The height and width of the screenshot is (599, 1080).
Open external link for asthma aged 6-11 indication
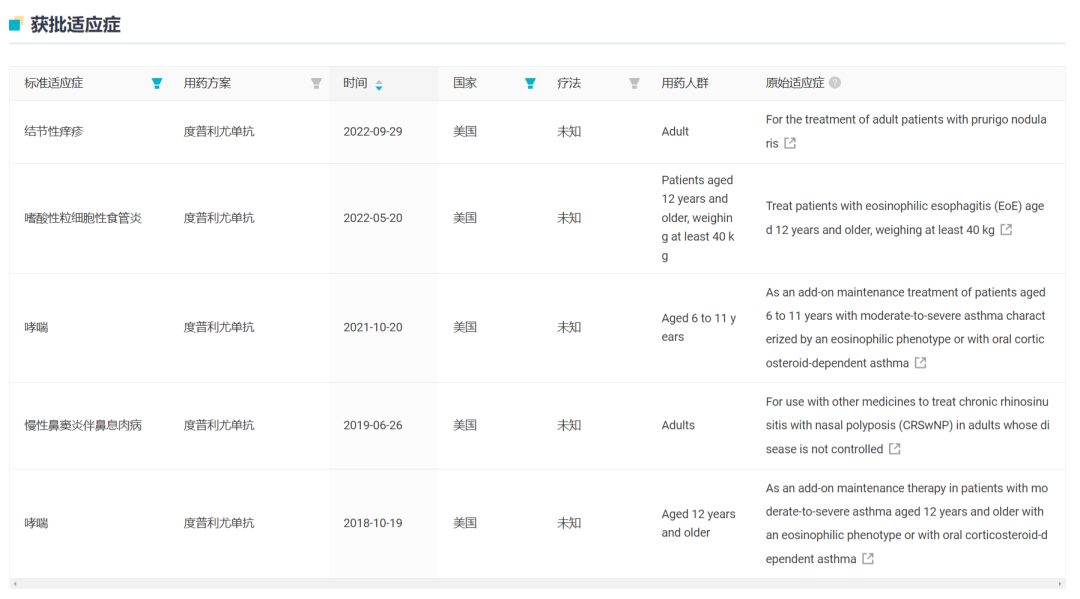[x=920, y=362]
